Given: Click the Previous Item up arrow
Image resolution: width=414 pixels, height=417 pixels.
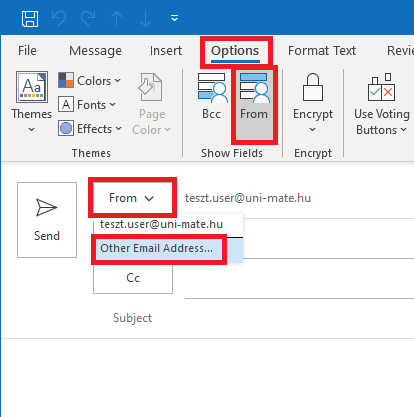Looking at the screenshot, I should 117,19.
